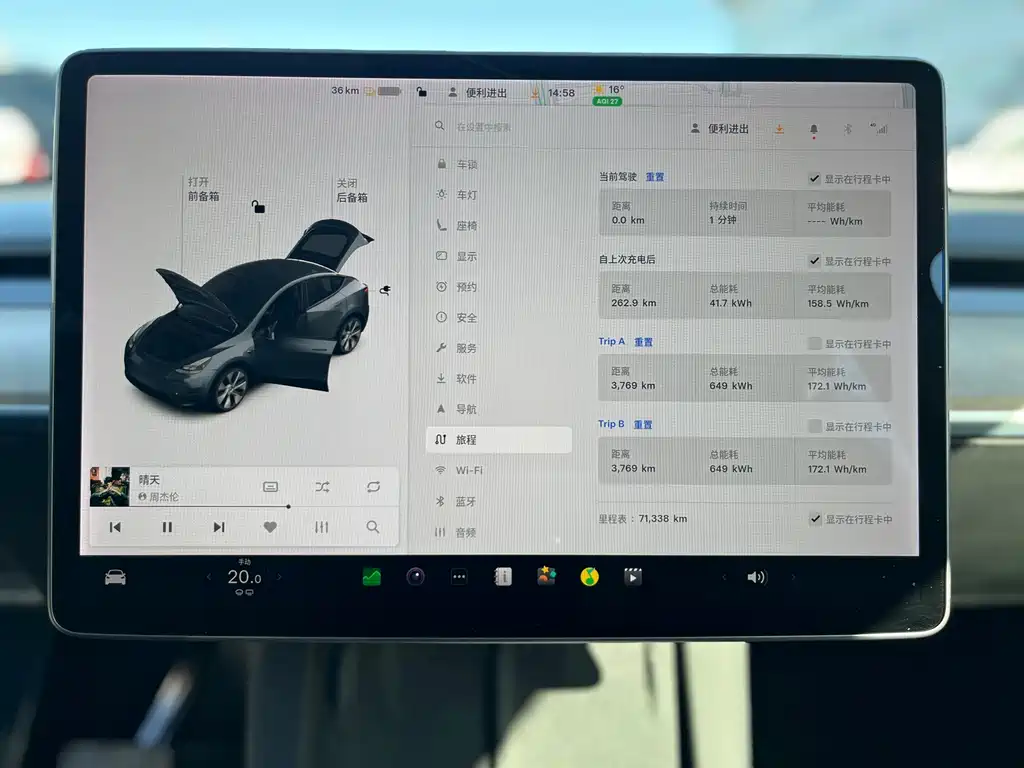Uncheck 当前驾驶 显示在行程卡中 checkbox
The height and width of the screenshot is (768, 1024).
pyautogui.click(x=815, y=179)
